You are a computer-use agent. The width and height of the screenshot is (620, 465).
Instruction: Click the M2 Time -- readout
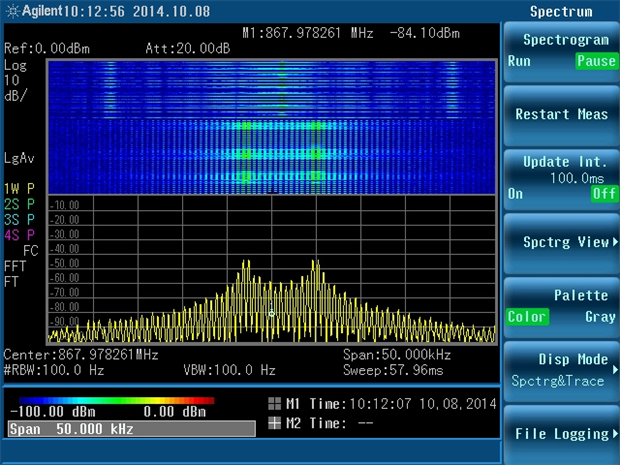329,423
